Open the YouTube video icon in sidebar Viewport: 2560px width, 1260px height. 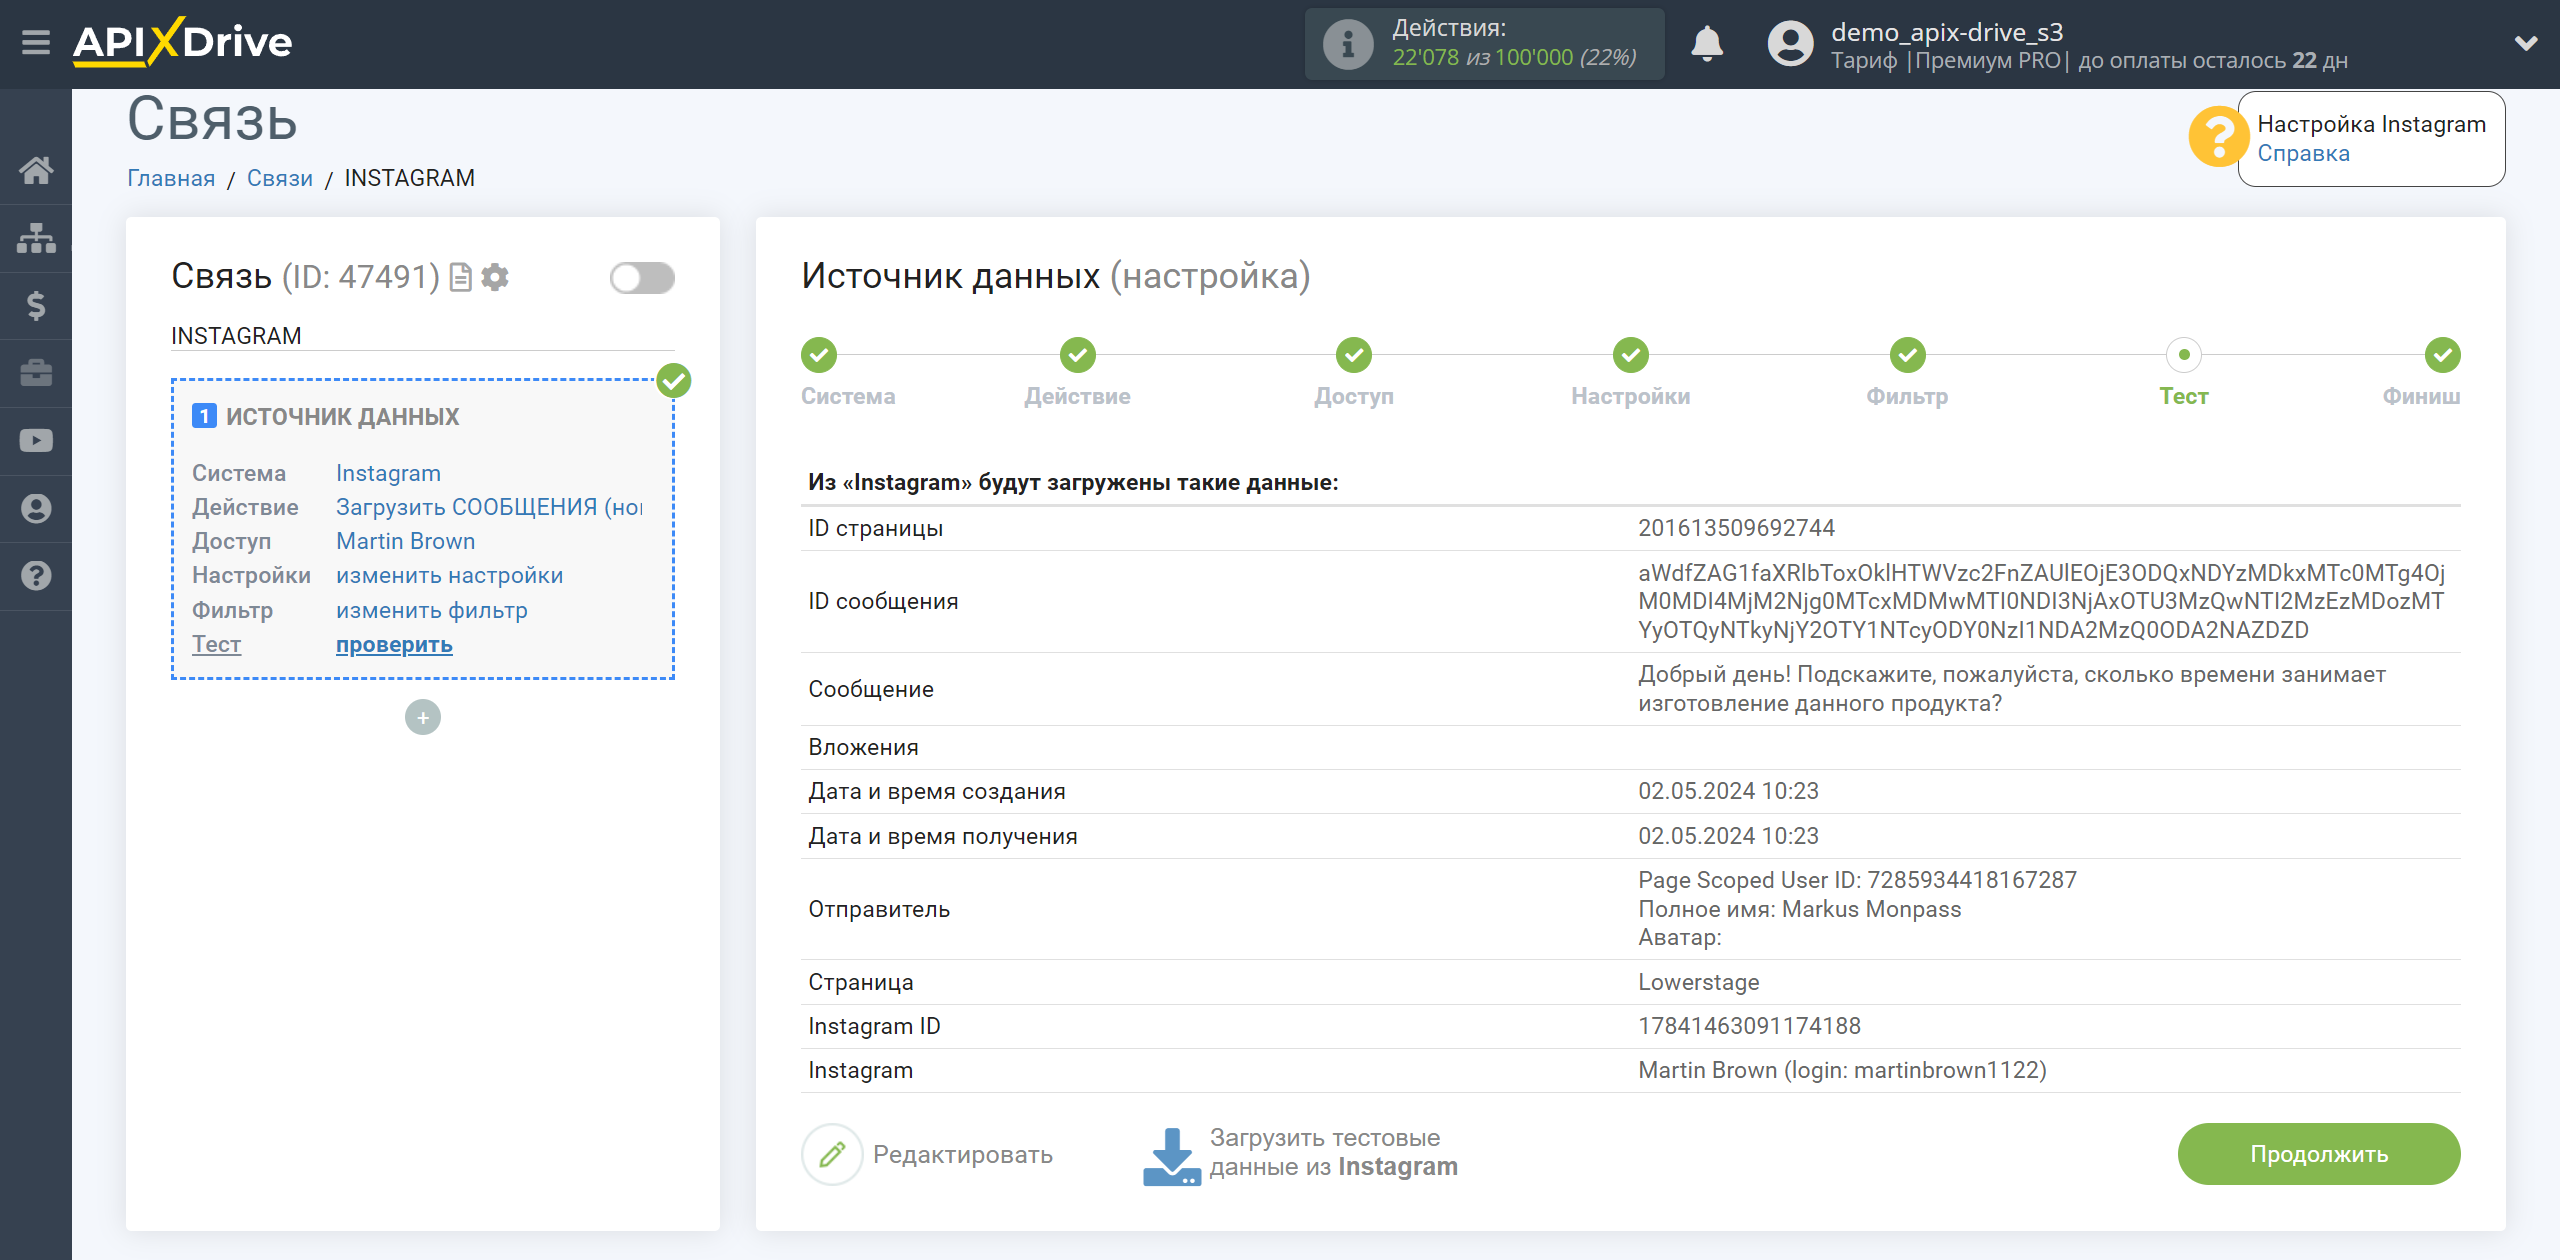pyautogui.click(x=36, y=441)
